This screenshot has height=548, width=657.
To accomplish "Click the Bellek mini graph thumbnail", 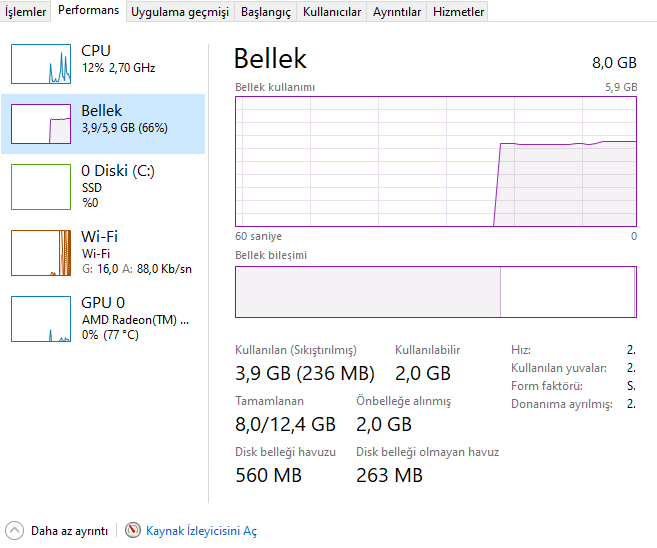I will tap(41, 123).
